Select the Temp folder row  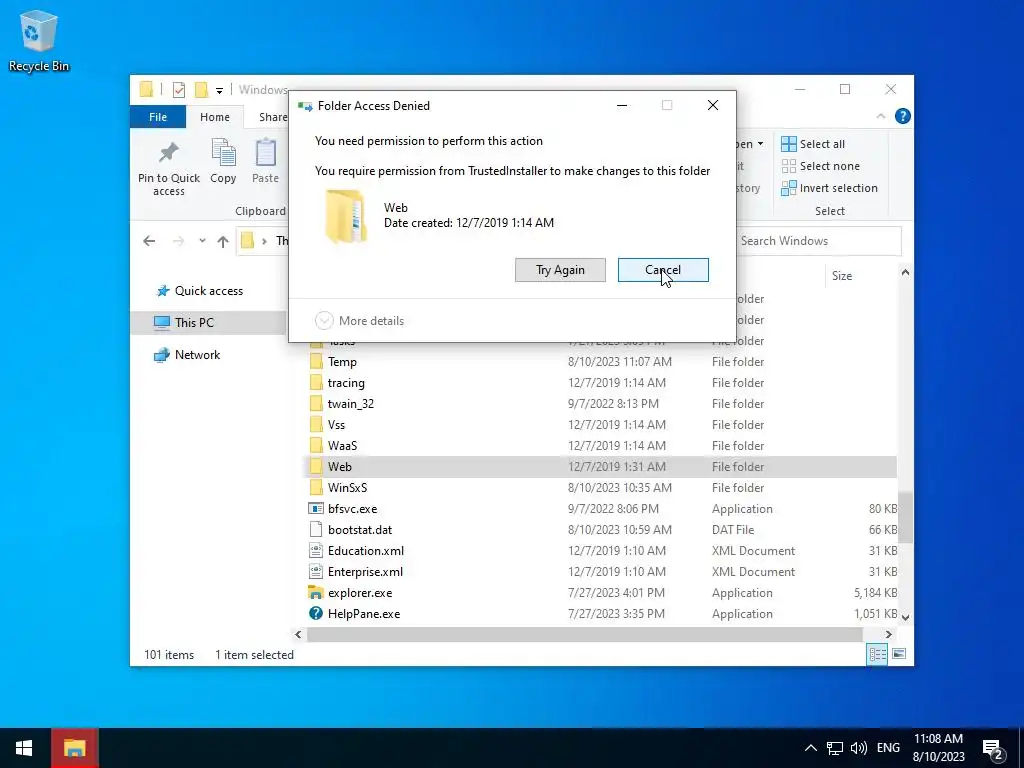pyautogui.click(x=601, y=362)
